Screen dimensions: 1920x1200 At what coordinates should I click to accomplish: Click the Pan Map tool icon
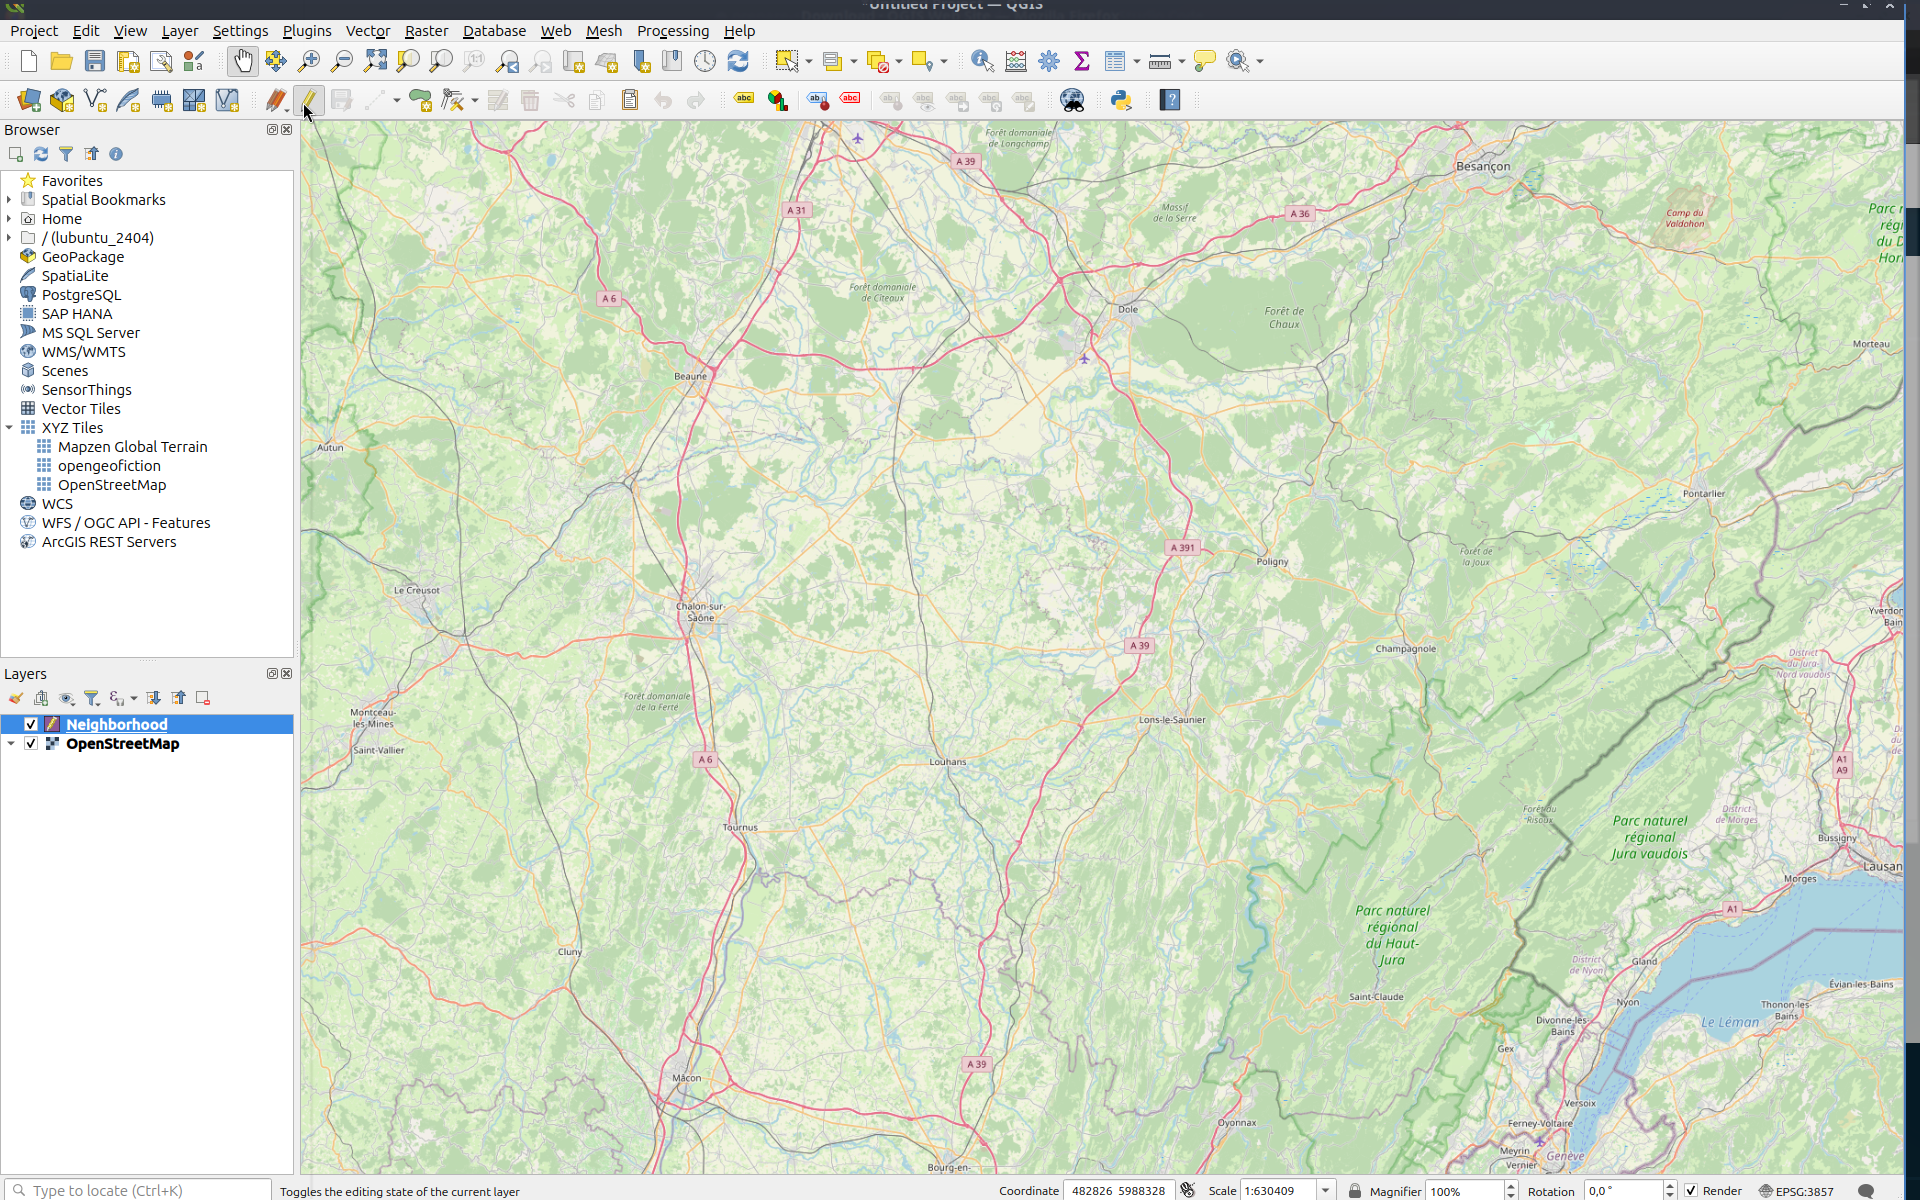[x=242, y=61]
